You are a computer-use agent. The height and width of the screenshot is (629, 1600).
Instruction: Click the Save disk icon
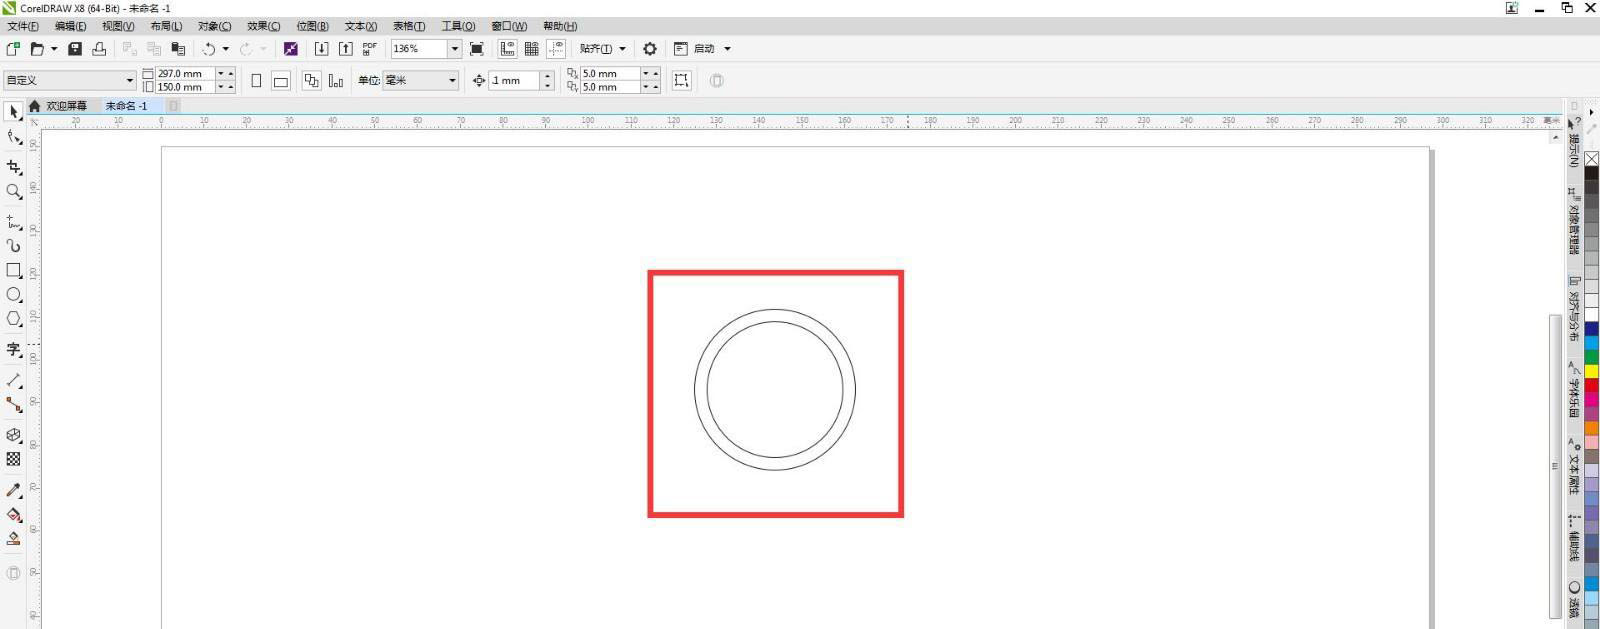click(x=75, y=49)
